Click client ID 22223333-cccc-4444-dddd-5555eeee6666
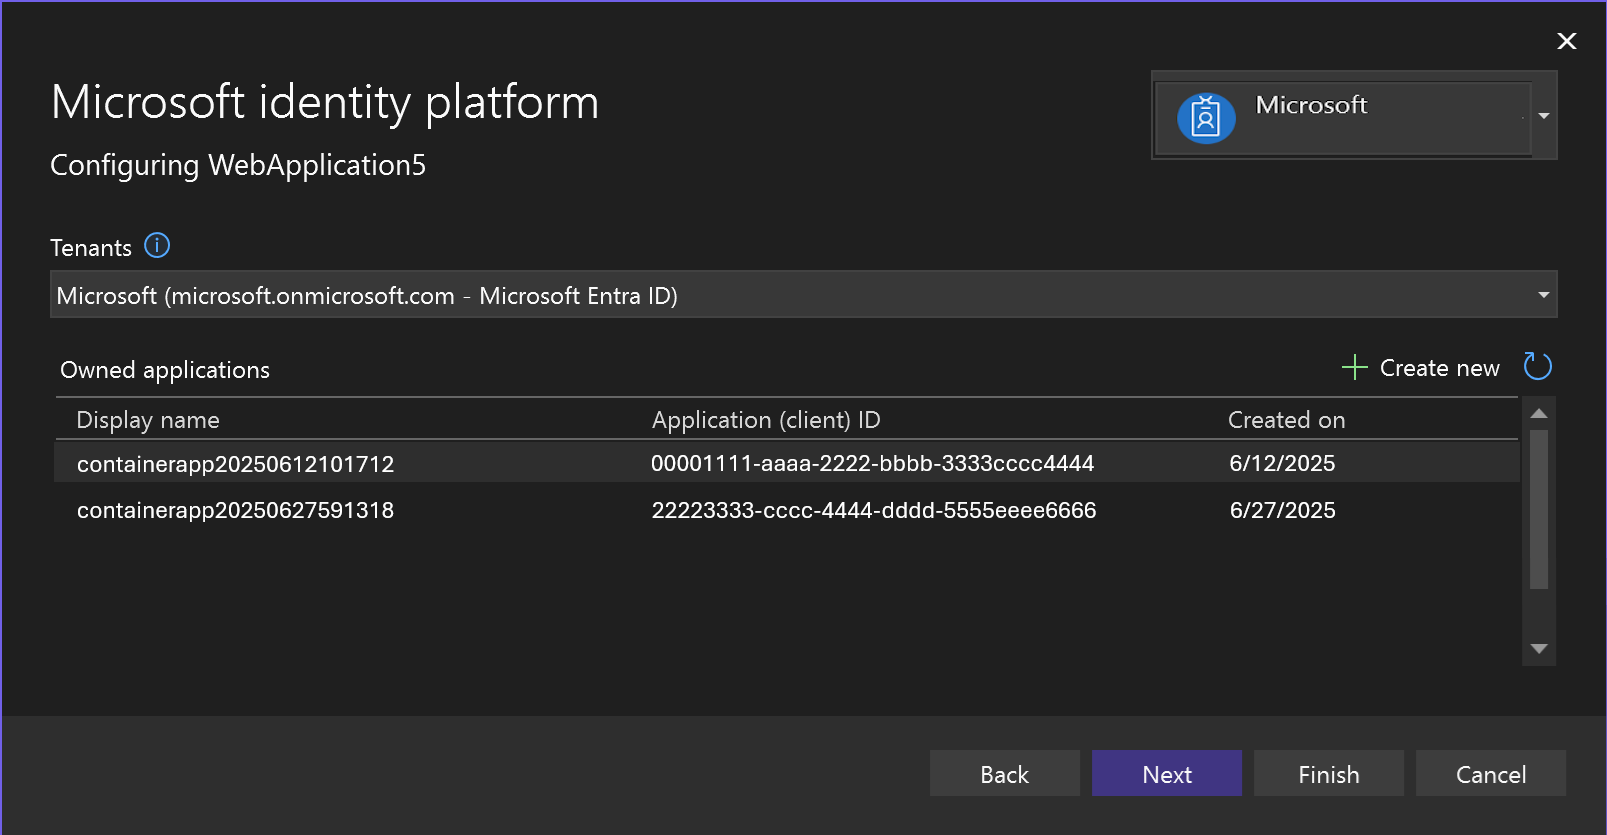 click(874, 510)
